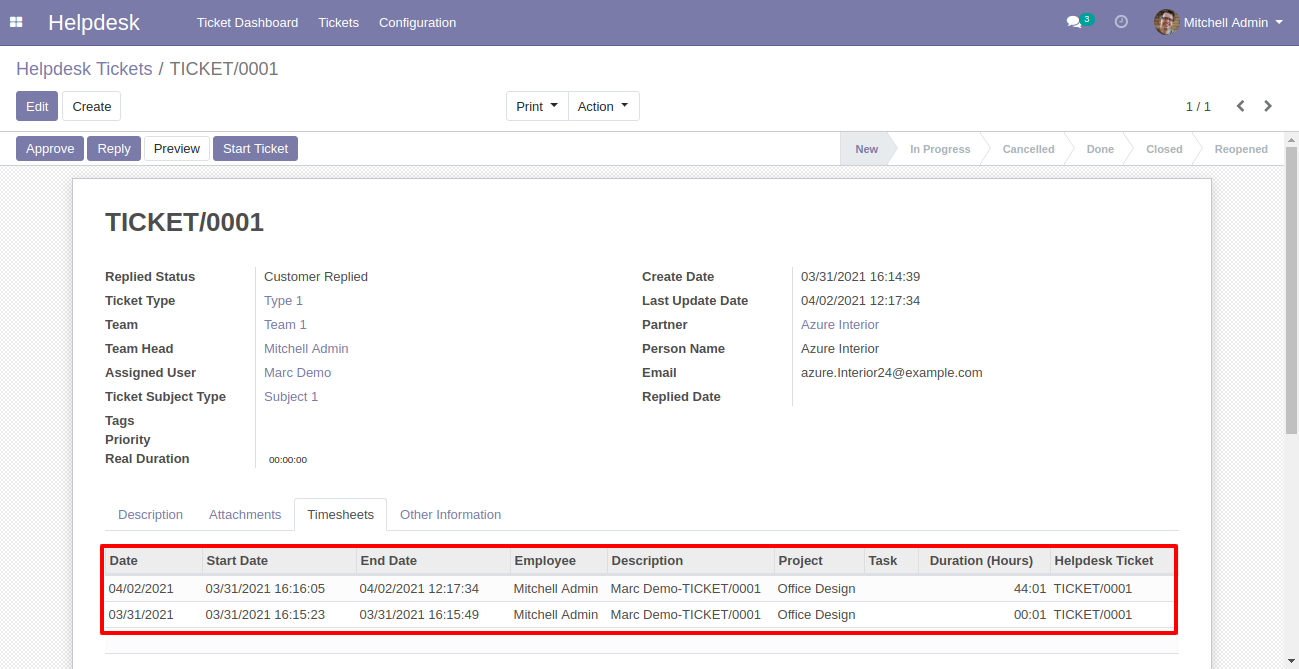Image resolution: width=1299 pixels, height=669 pixels.
Task: Set status to Reopened stage
Action: coord(1241,149)
